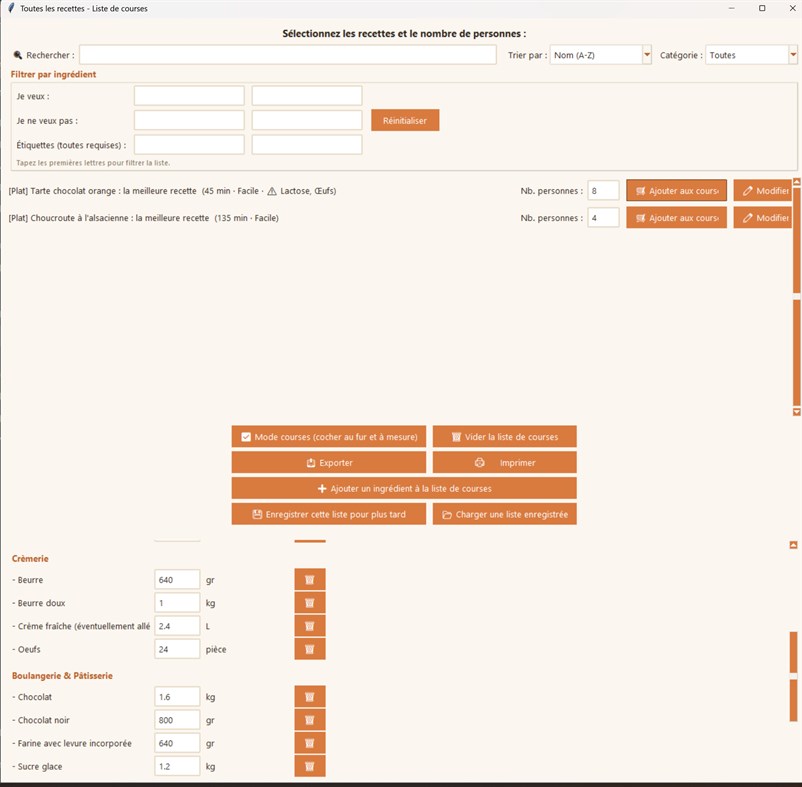Click the recipe list scrollbar up arrow

tap(796, 182)
